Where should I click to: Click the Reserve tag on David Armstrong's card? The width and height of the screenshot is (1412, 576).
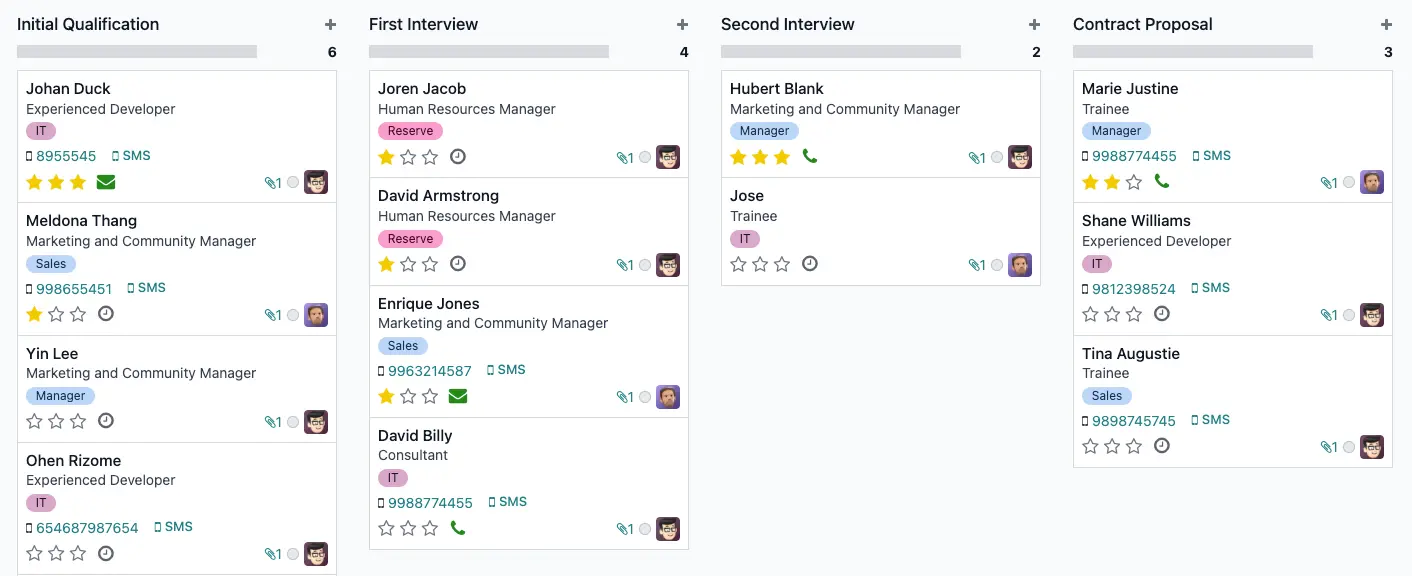pyautogui.click(x=410, y=239)
